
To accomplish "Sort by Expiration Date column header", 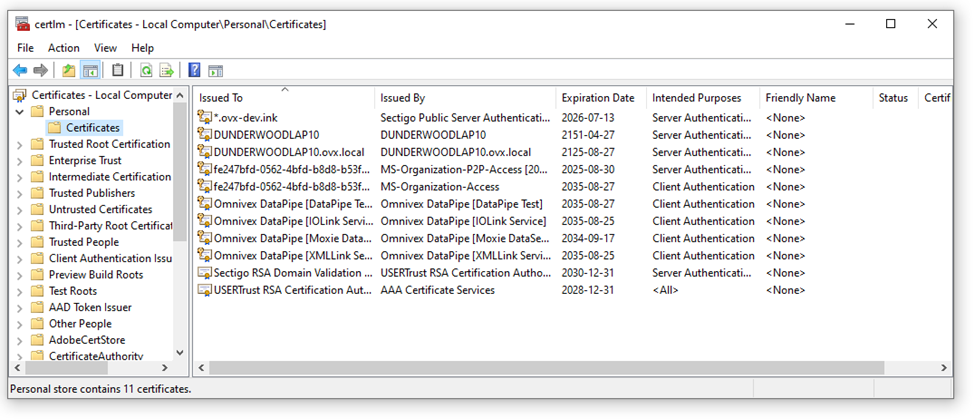I will (x=597, y=98).
